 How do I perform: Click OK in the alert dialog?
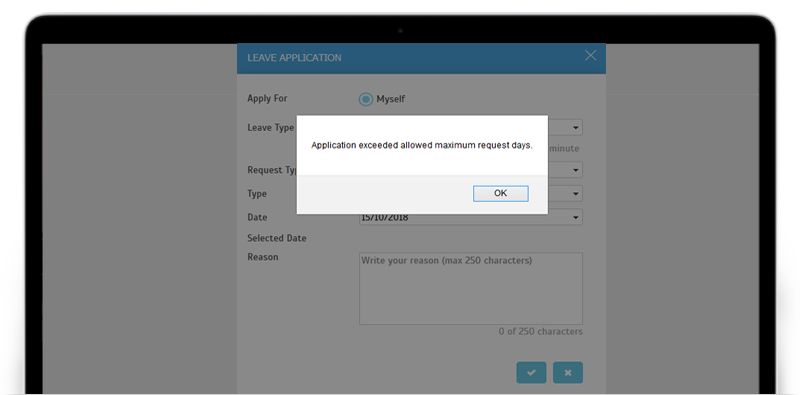(x=501, y=193)
